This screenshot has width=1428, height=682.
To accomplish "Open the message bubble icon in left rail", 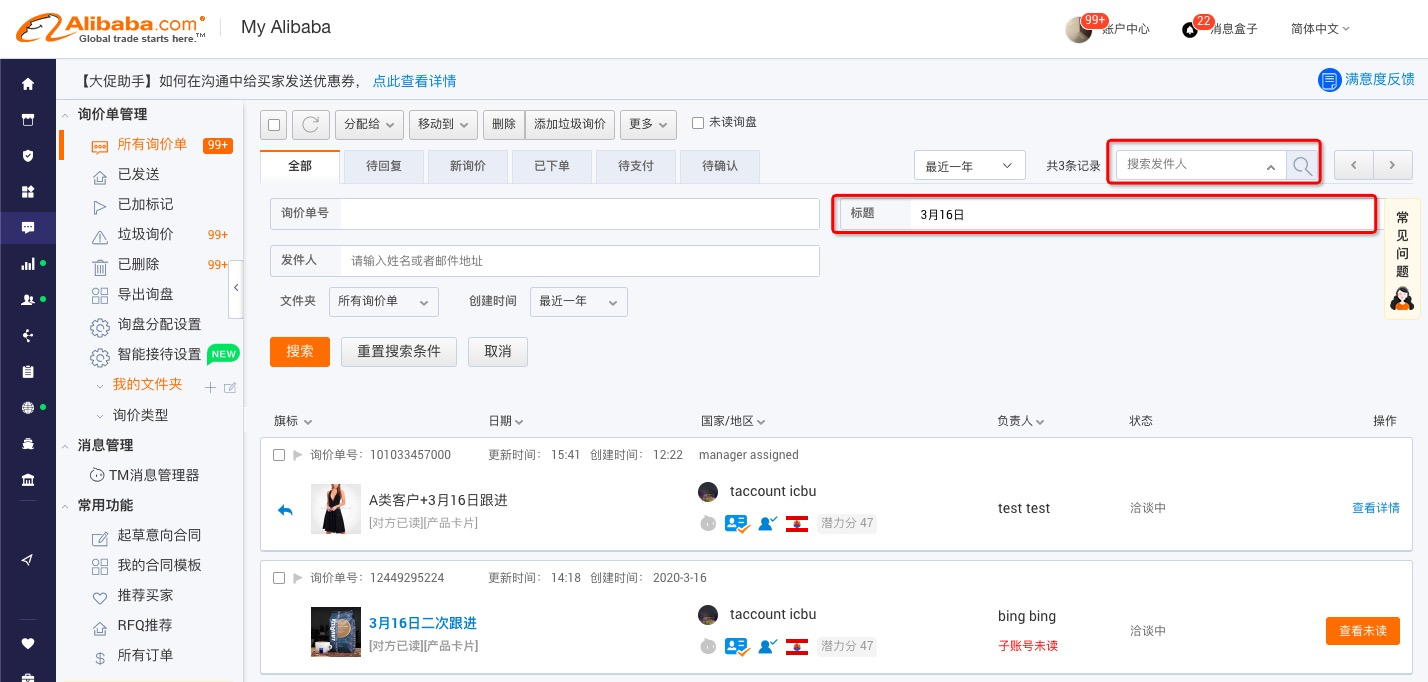I will click(x=28, y=228).
